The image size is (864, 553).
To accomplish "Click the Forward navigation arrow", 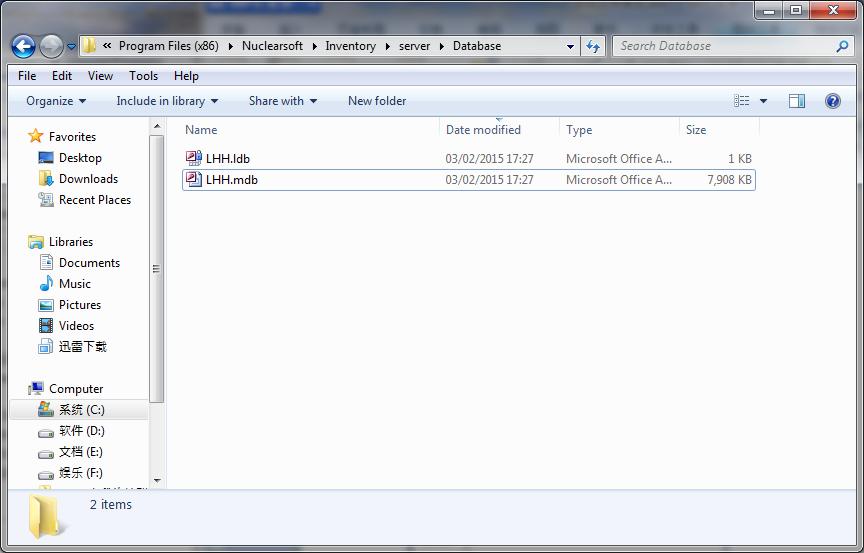I will point(51,47).
